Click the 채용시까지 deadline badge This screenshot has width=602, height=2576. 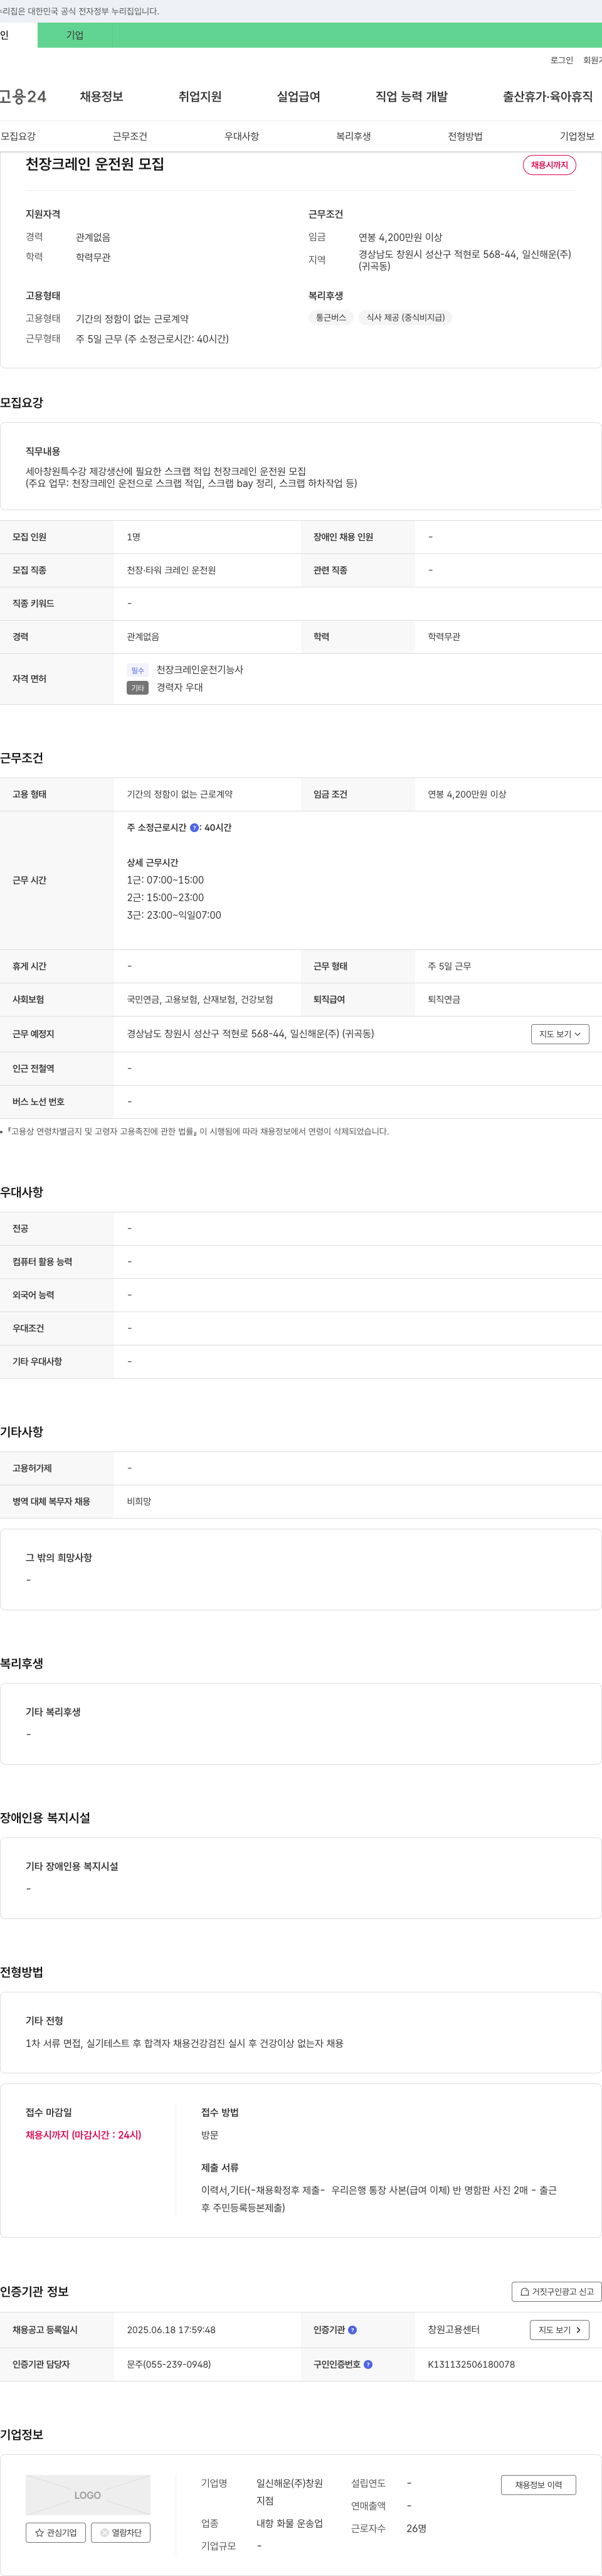(x=549, y=165)
